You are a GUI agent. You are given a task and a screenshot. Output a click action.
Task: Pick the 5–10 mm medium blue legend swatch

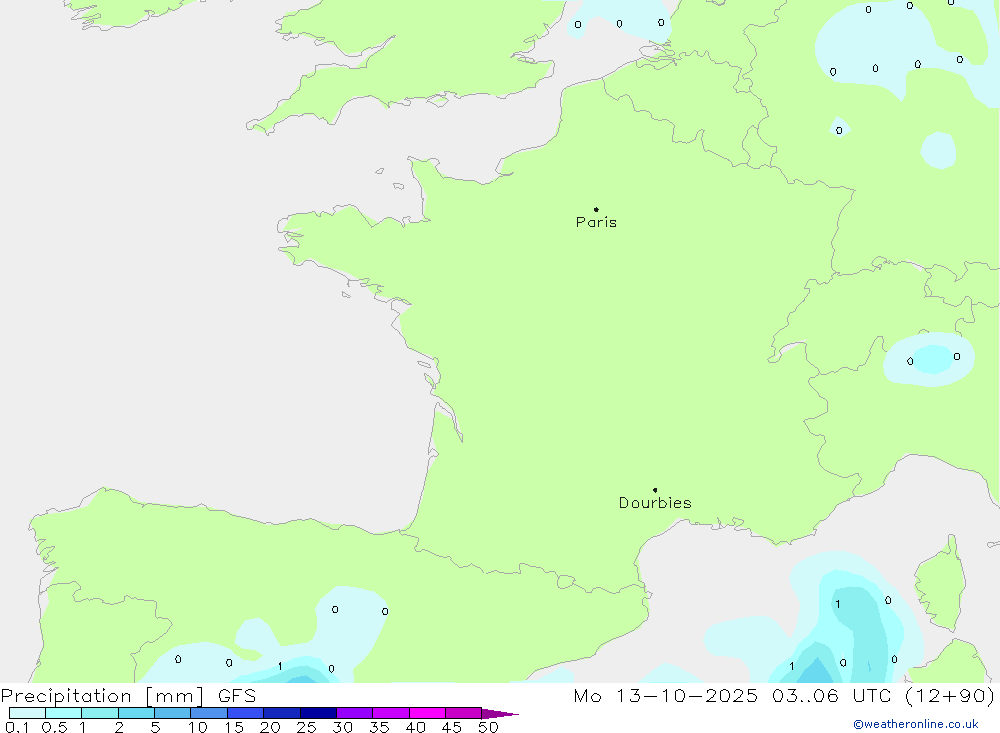pos(173,713)
